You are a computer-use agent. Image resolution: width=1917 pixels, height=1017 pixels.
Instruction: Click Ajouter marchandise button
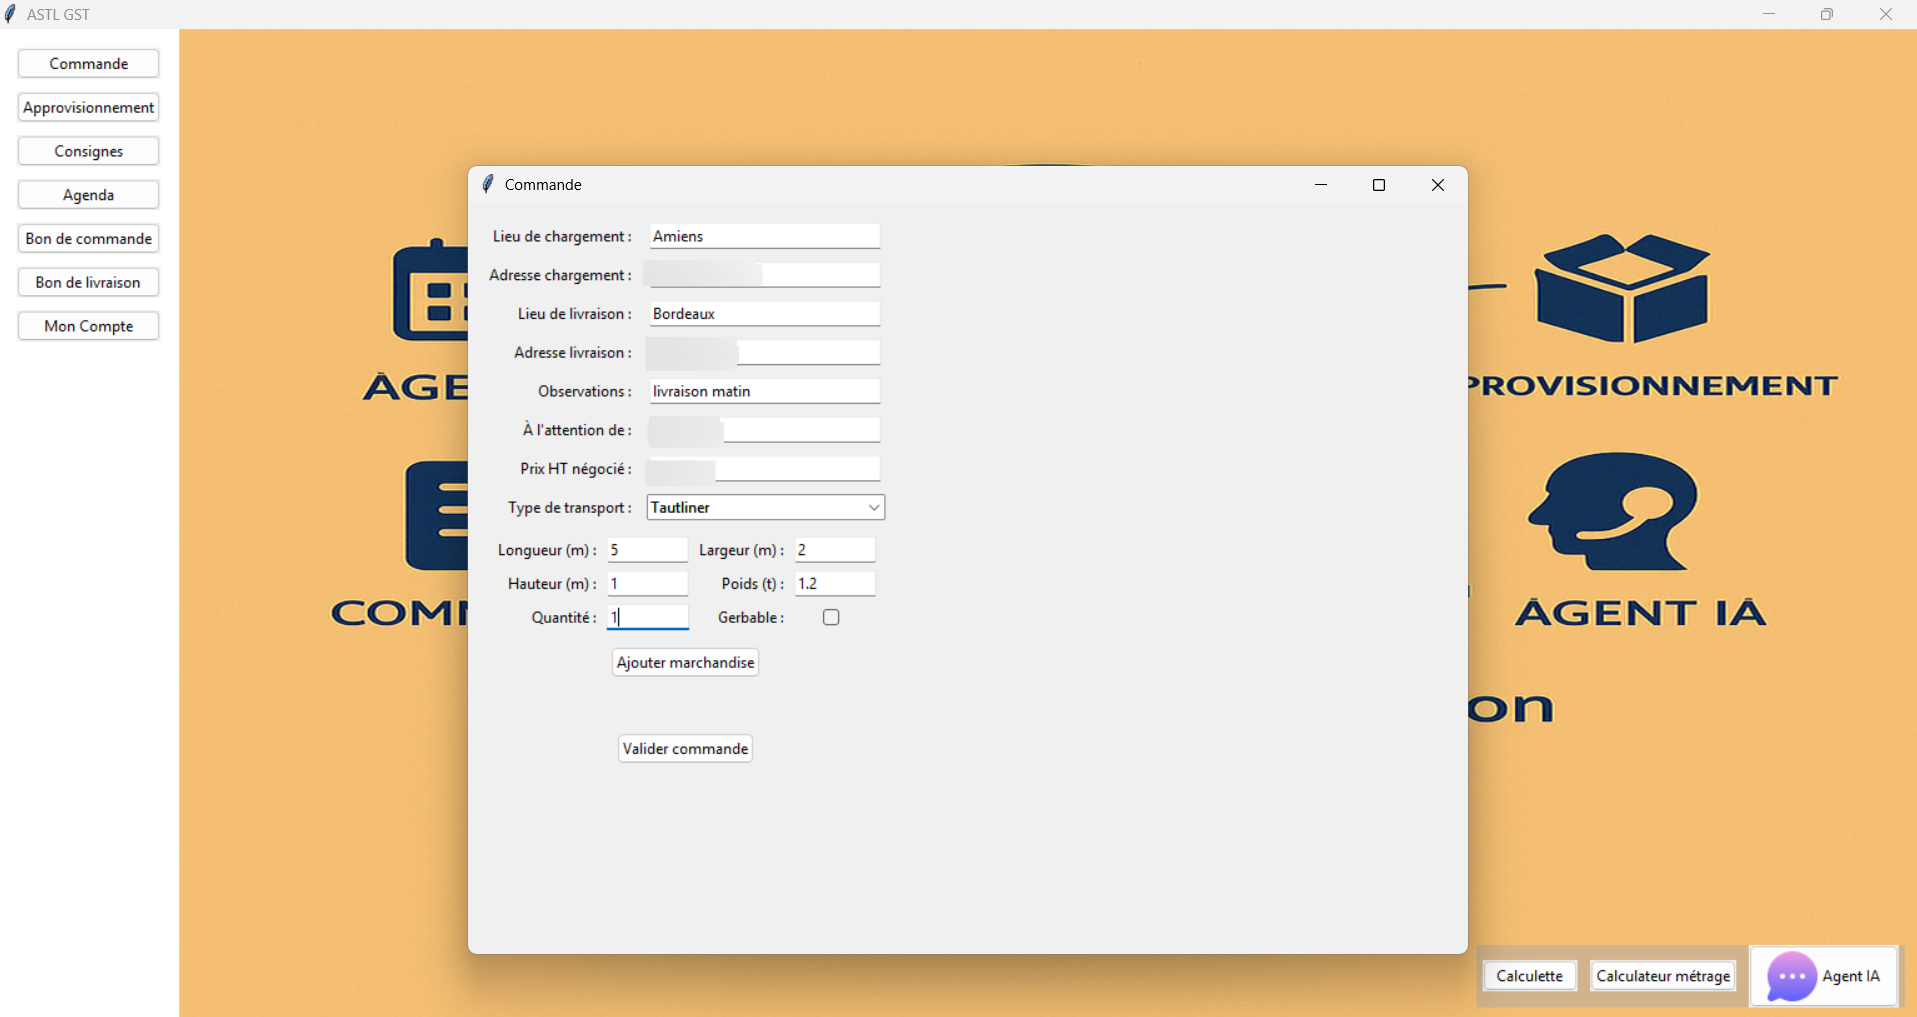685,662
